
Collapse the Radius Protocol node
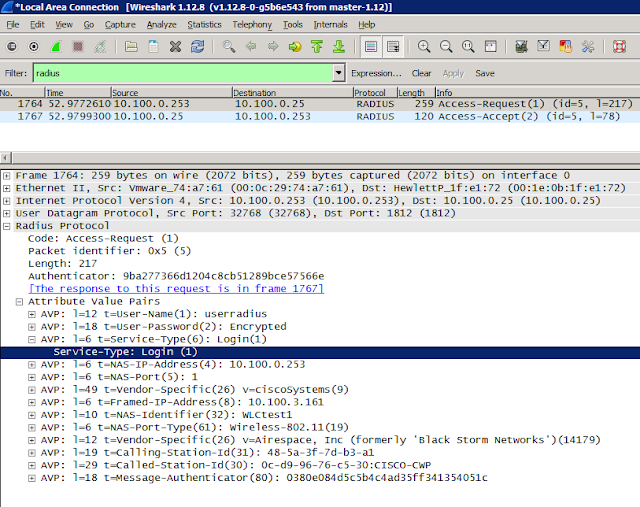[x=7, y=227]
